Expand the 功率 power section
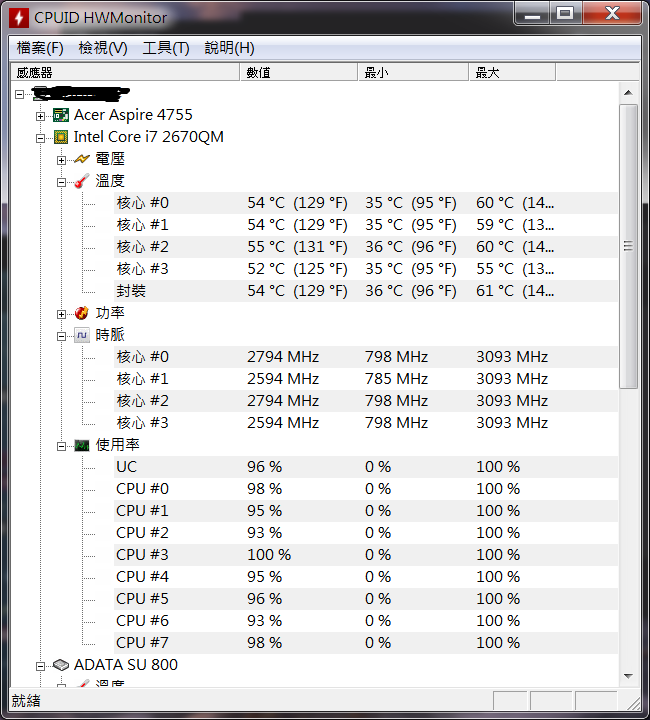The height and width of the screenshot is (720, 650). pyautogui.click(x=62, y=315)
